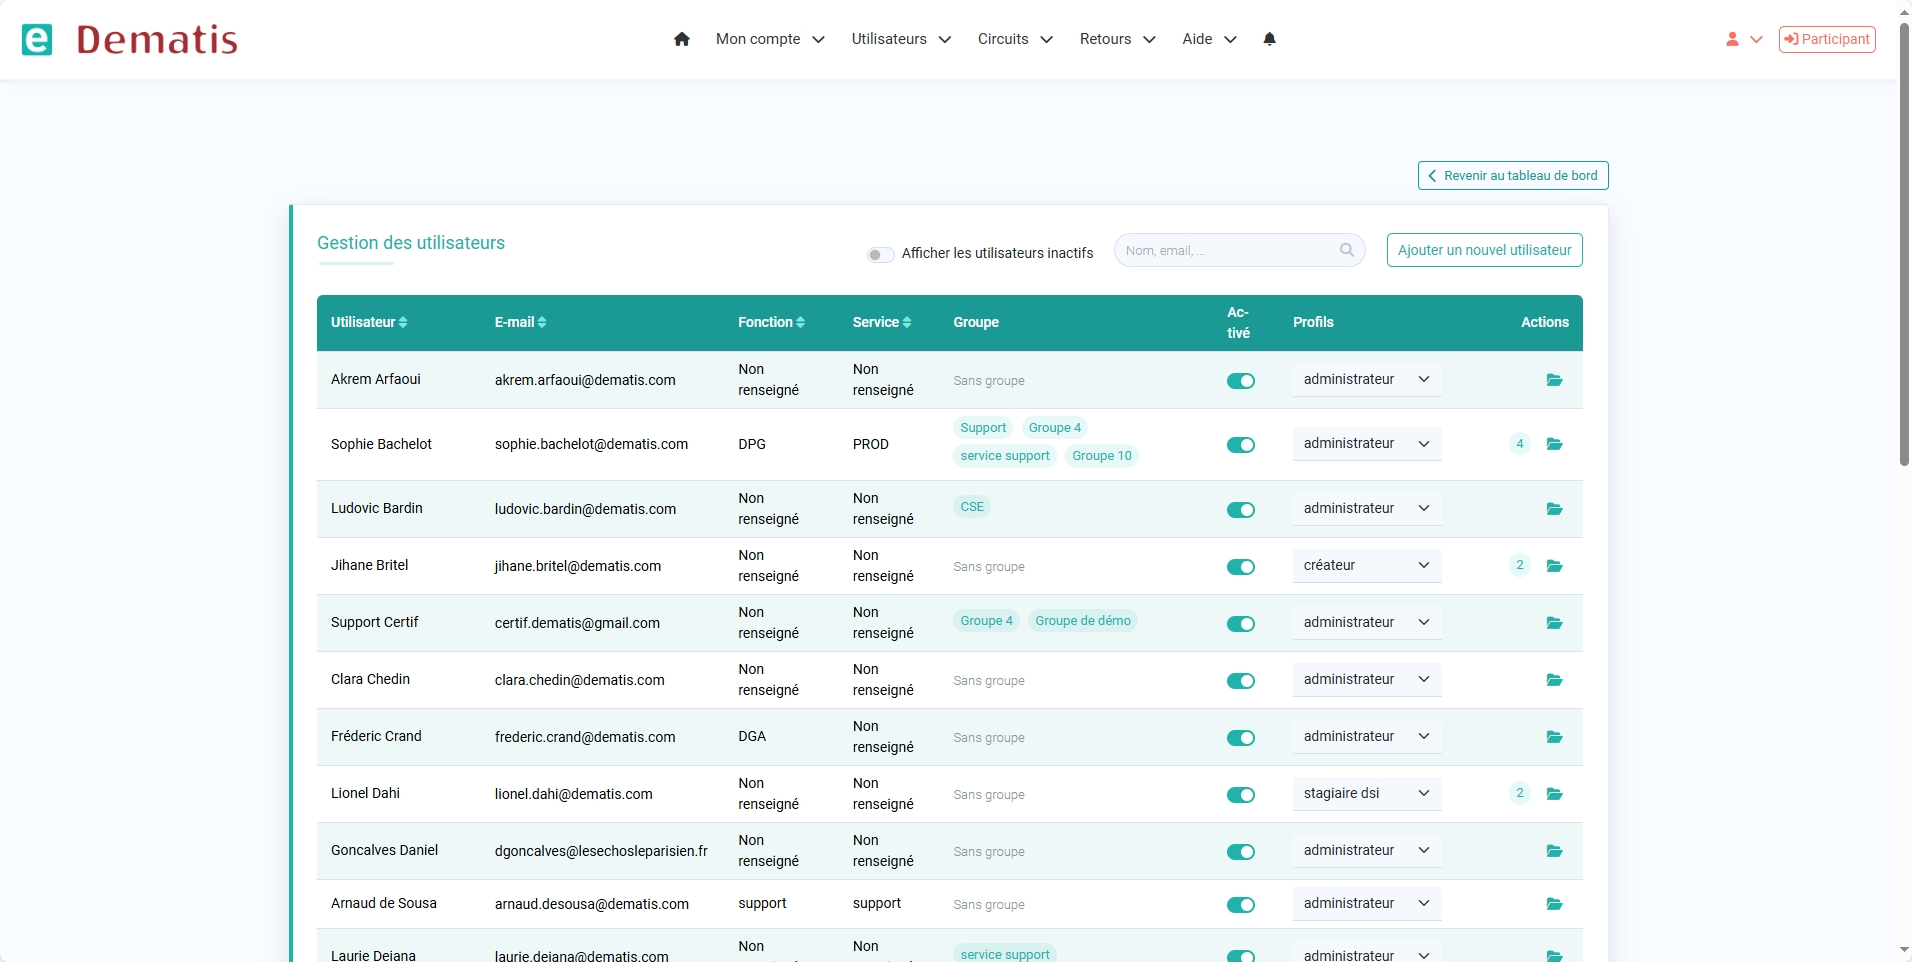Screen dimensions: 1912x962
Task: Click Revenir au tableau de bord
Action: [x=1512, y=175]
